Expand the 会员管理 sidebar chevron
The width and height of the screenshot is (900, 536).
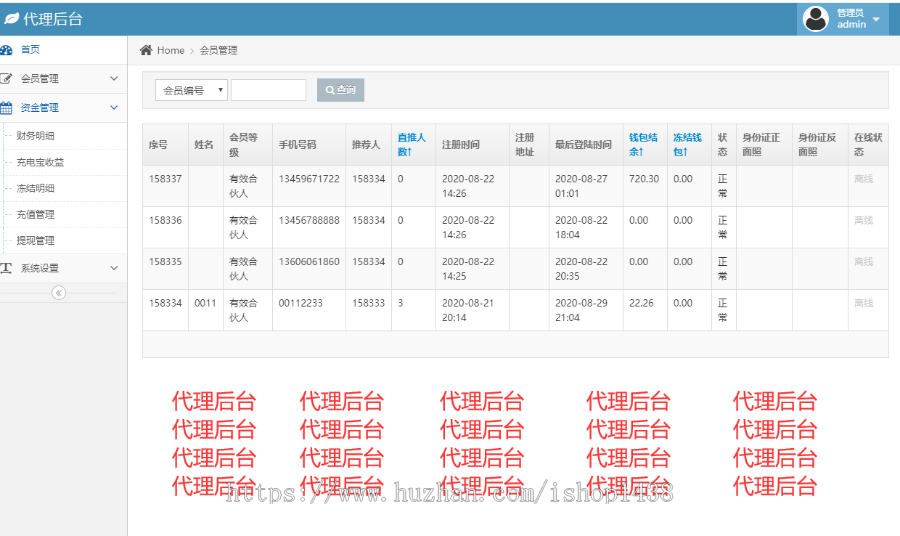click(x=114, y=79)
